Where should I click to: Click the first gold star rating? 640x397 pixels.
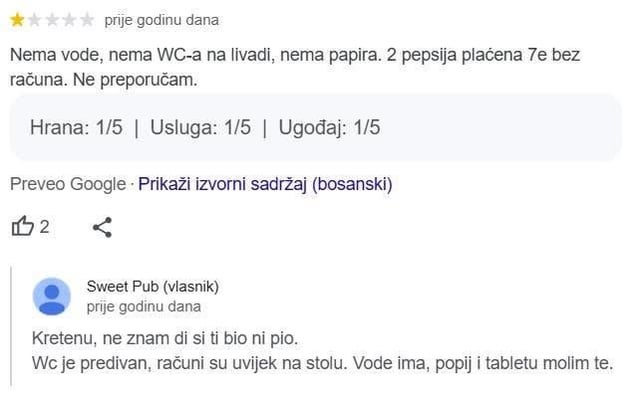pos(17,20)
